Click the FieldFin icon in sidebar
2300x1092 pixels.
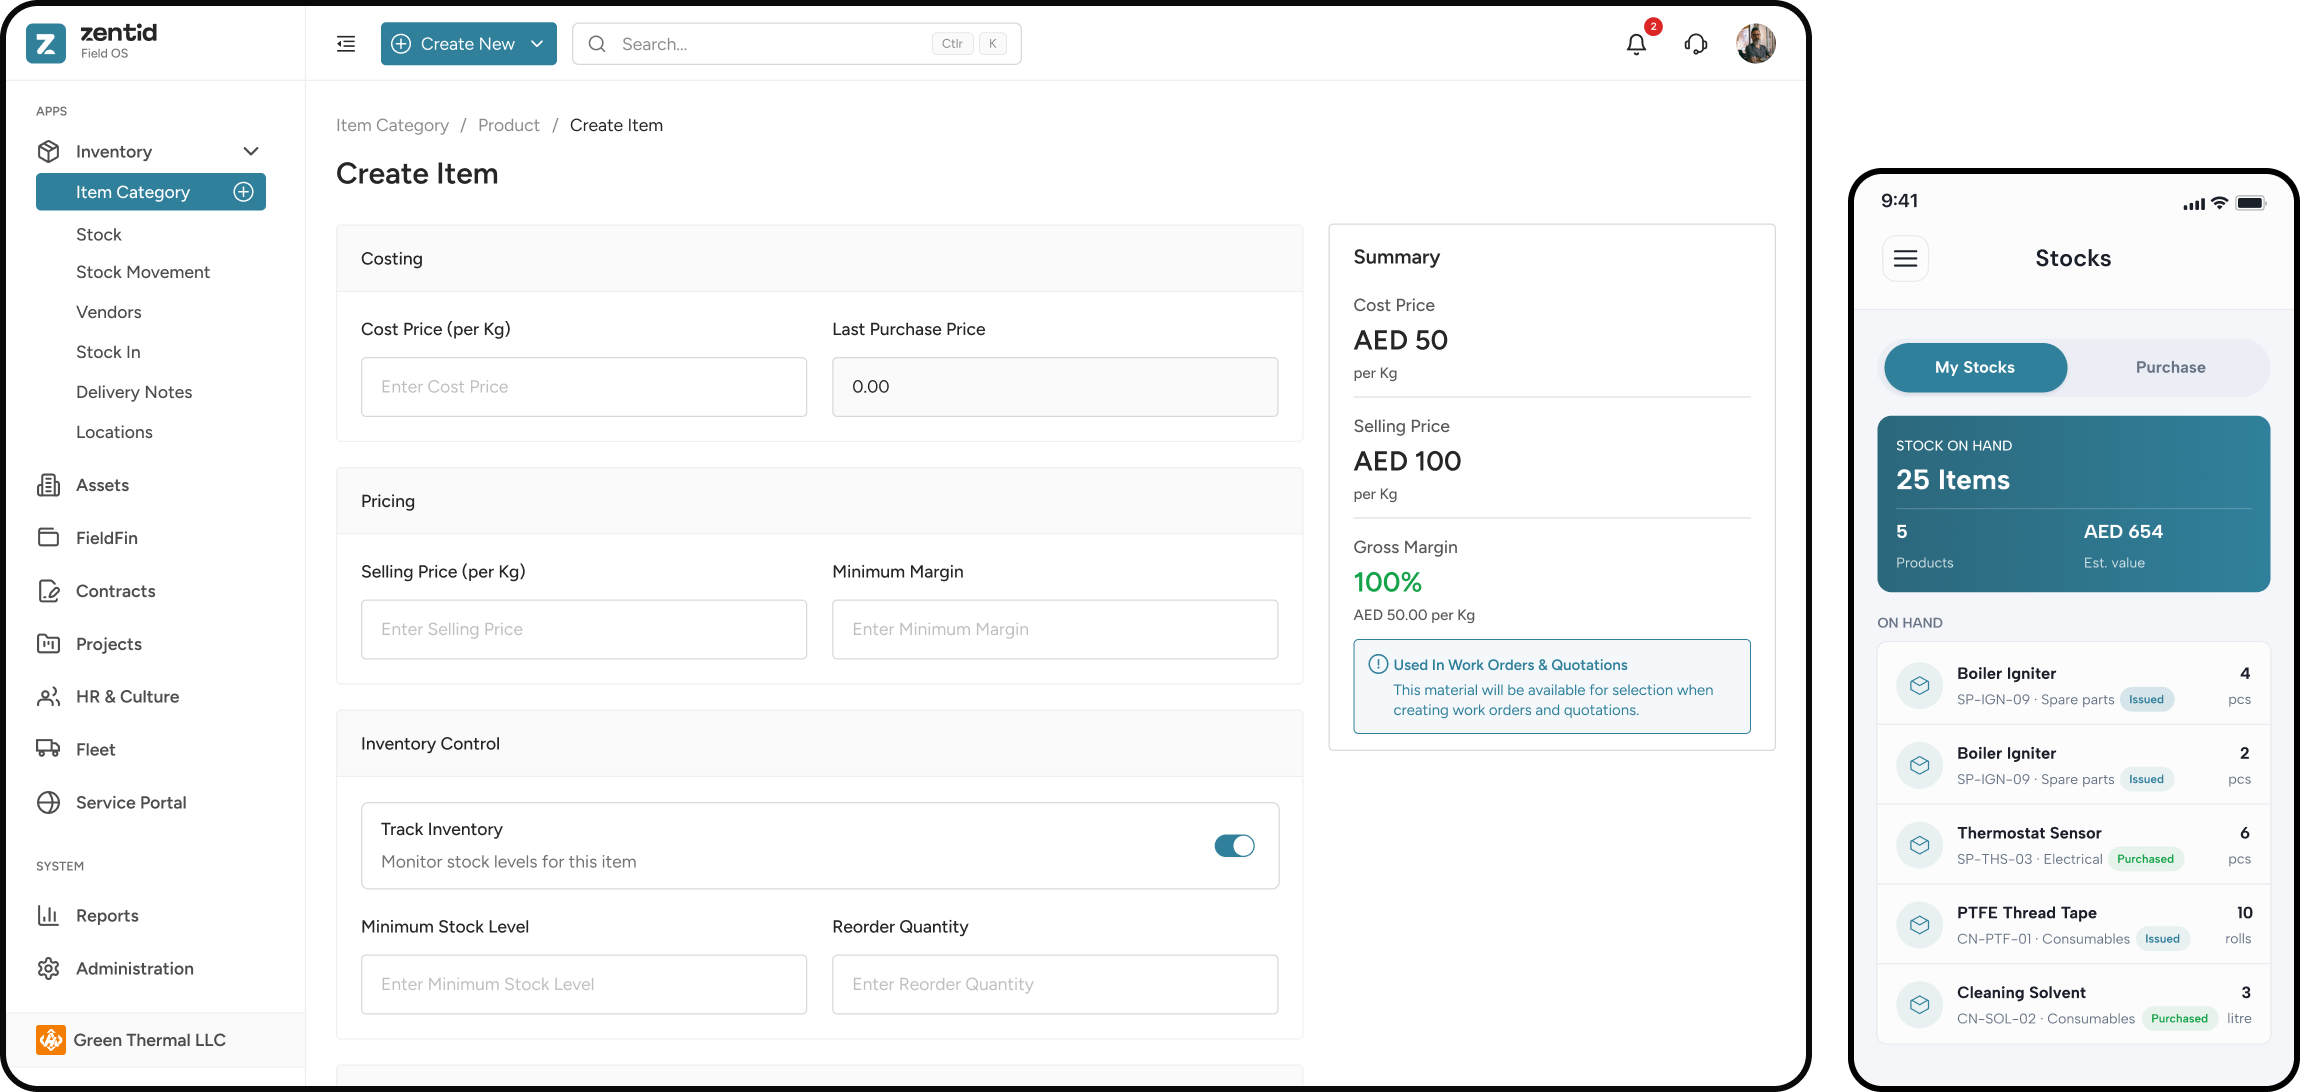[48, 538]
